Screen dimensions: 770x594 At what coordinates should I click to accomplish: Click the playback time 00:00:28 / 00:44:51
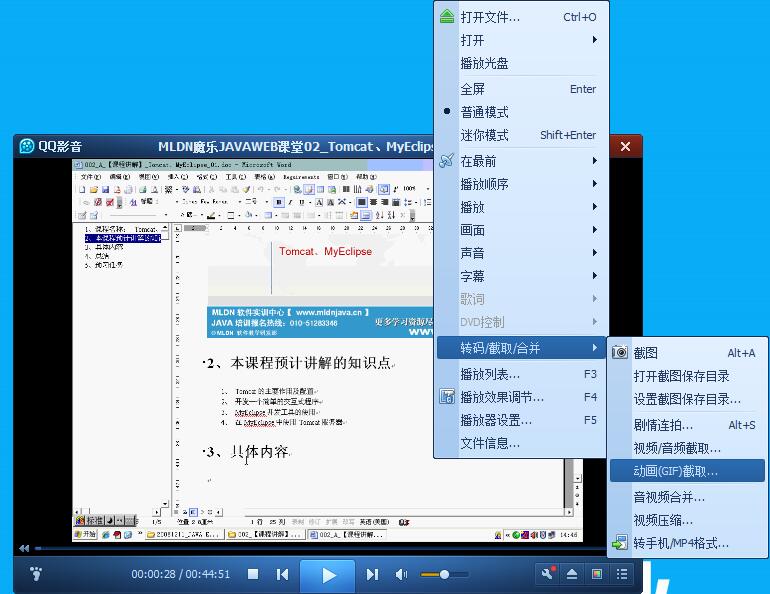[x=181, y=574]
